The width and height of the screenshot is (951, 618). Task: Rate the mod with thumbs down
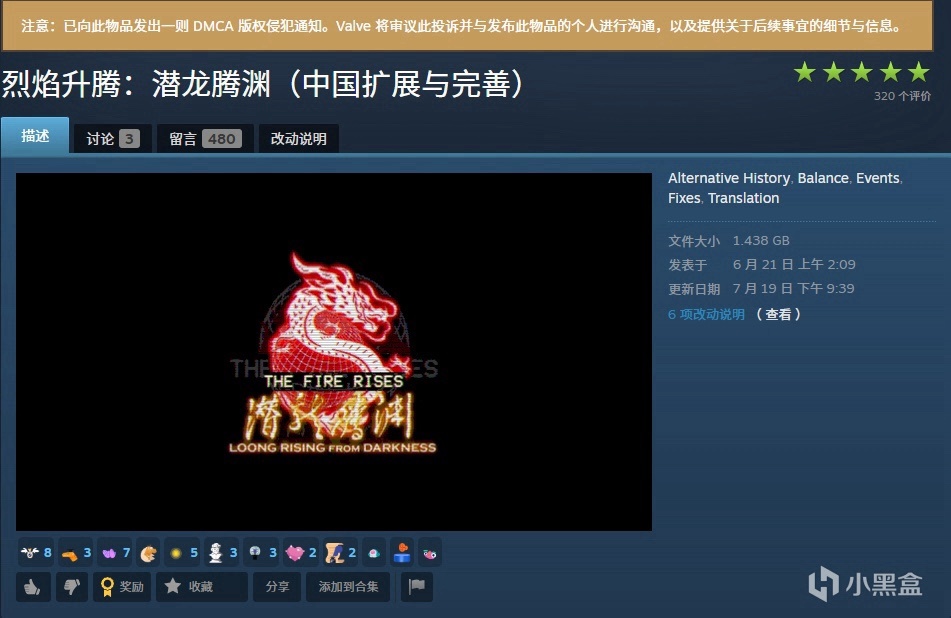(x=72, y=586)
